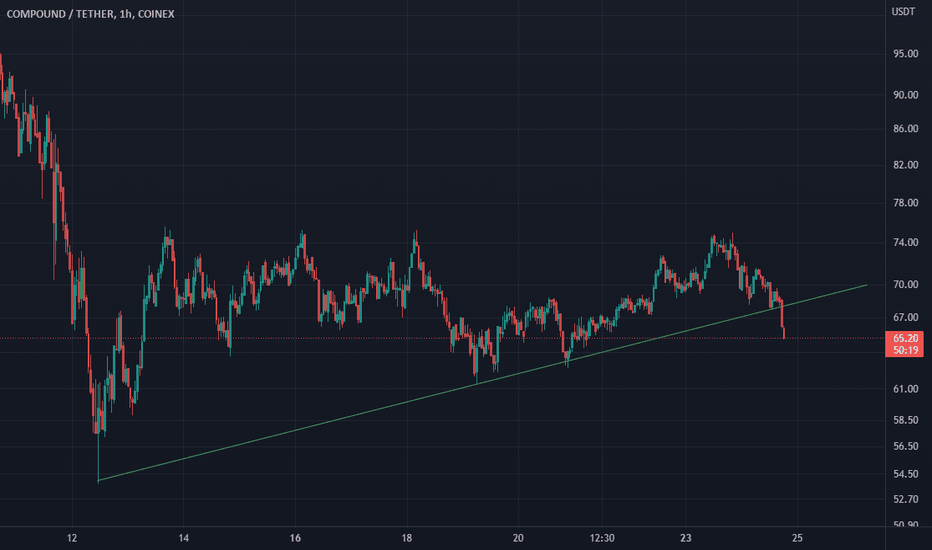The width and height of the screenshot is (932, 550).
Task: Click the 74.00 price axis value
Action: (905, 243)
